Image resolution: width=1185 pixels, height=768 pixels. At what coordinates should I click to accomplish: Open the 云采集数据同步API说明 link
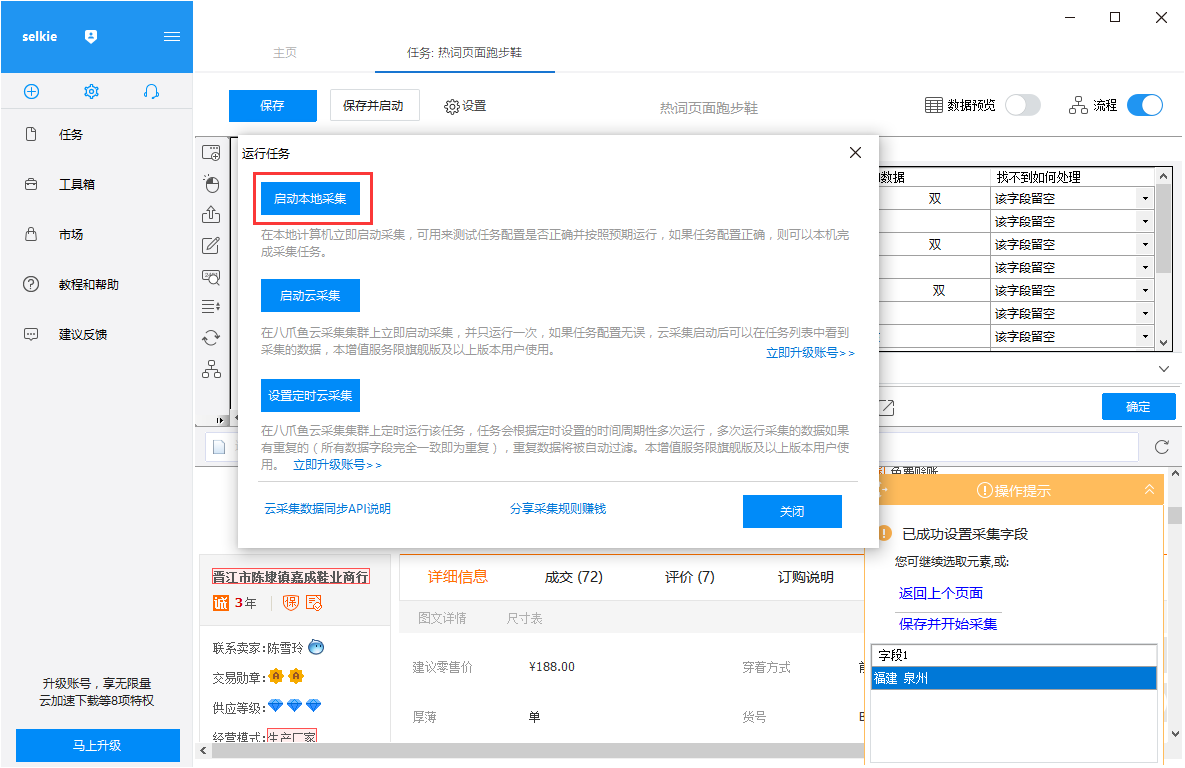pyautogui.click(x=327, y=509)
